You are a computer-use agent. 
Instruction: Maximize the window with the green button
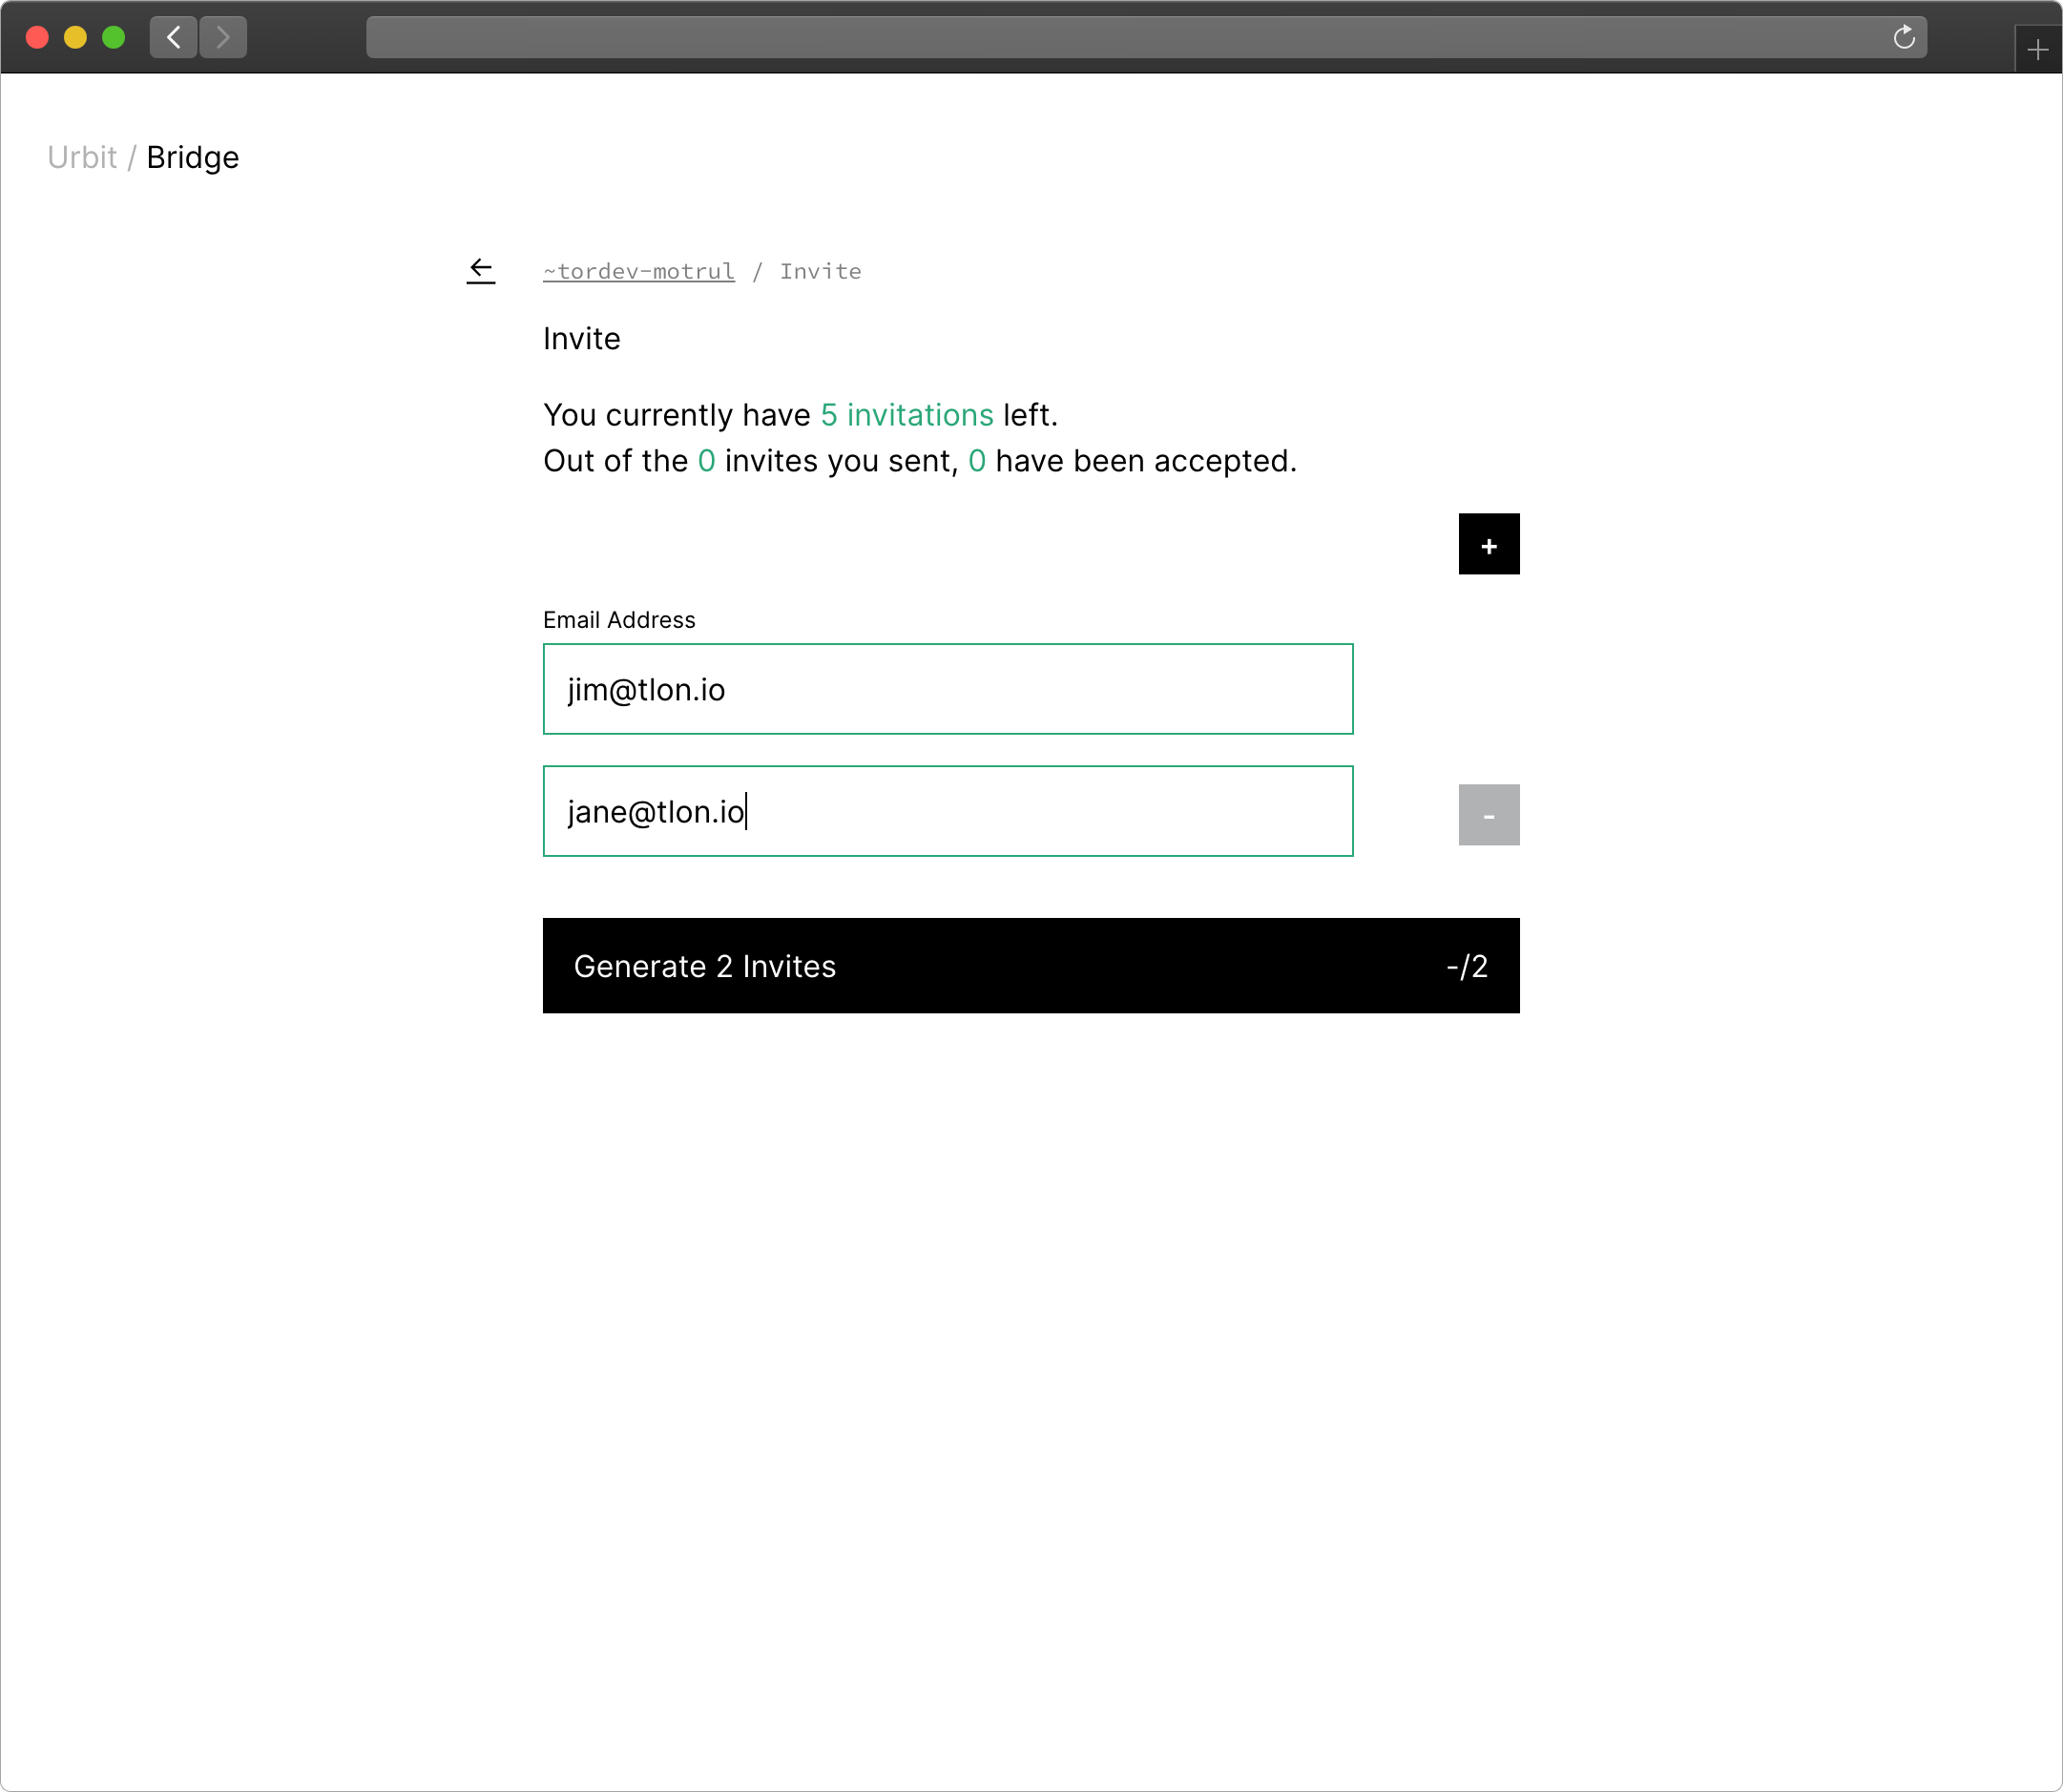tap(114, 38)
